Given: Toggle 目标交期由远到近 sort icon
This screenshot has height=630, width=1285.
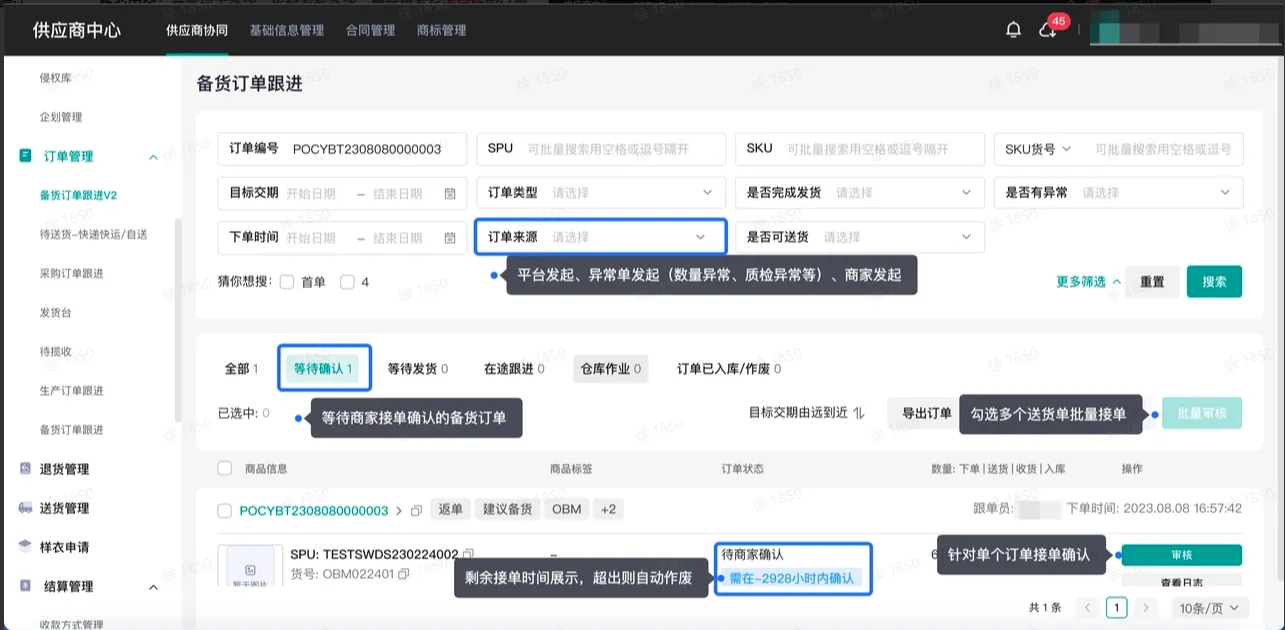Looking at the screenshot, I should (x=858, y=413).
